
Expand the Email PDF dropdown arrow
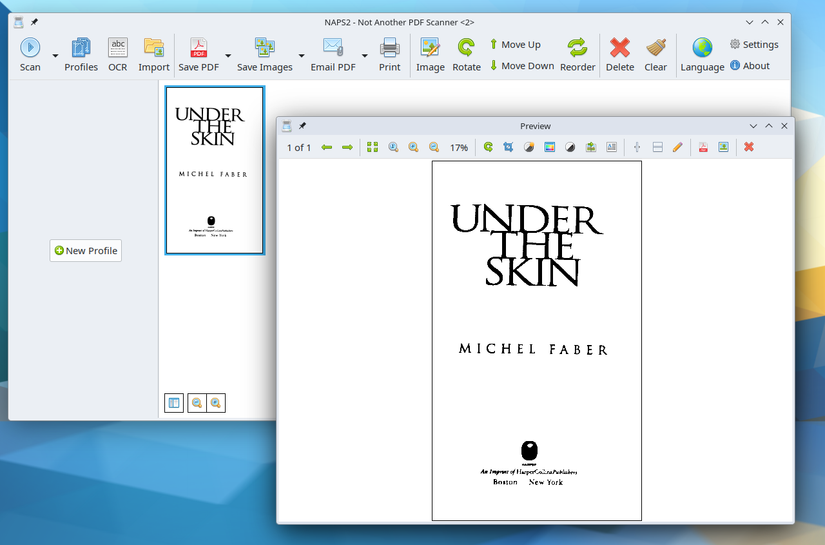point(365,55)
